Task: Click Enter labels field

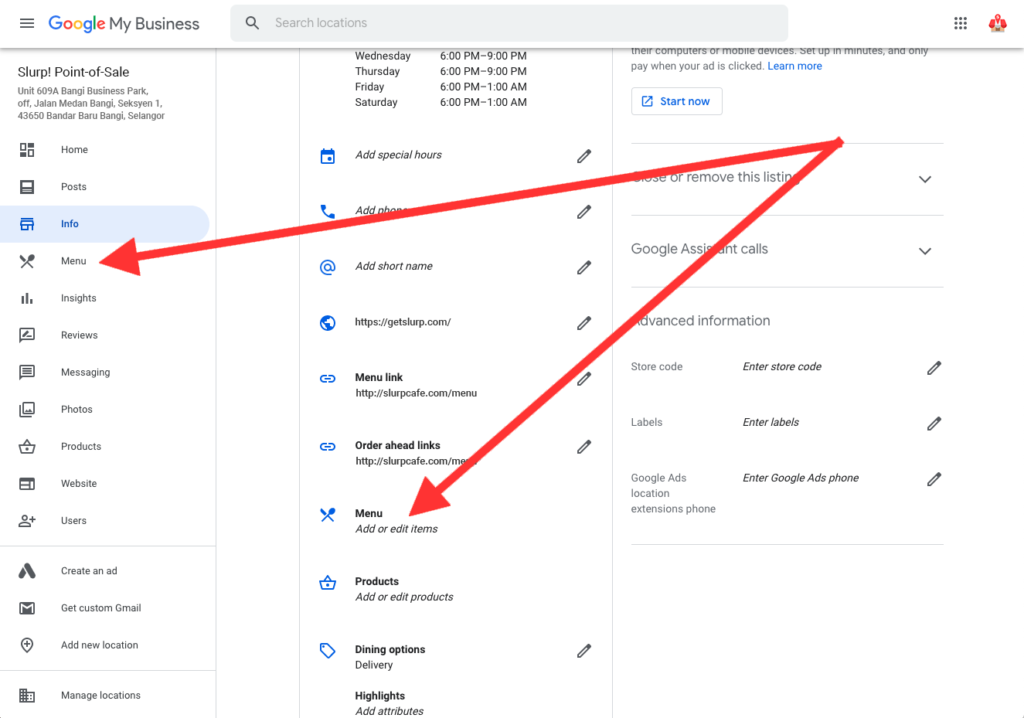Action: coord(771,422)
